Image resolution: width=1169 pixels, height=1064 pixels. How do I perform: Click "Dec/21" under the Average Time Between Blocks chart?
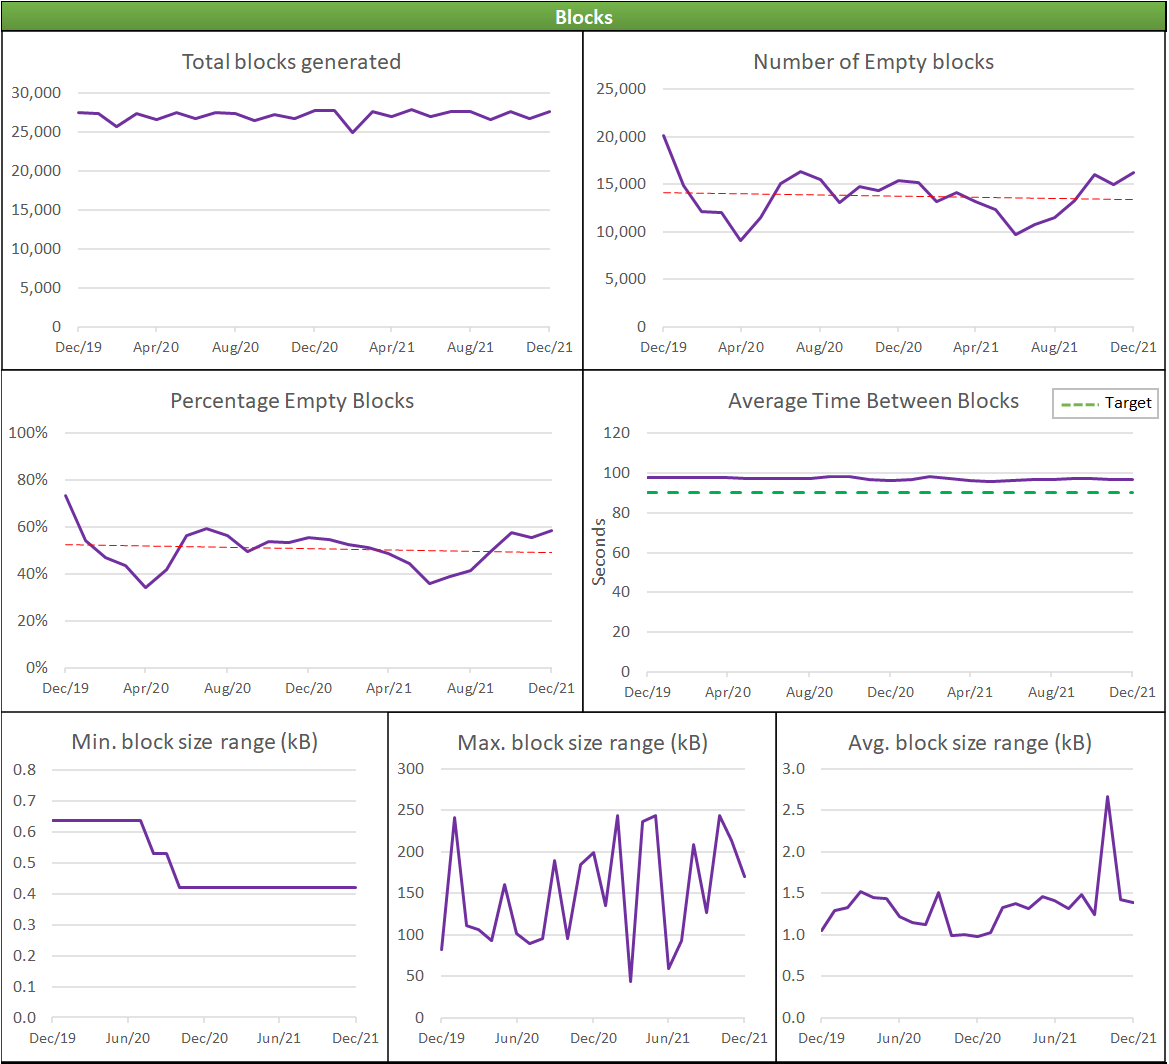(x=1132, y=692)
